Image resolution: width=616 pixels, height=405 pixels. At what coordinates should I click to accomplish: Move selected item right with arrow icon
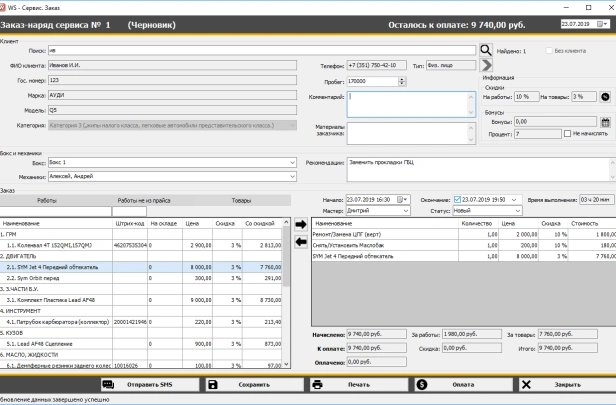pyautogui.click(x=302, y=225)
